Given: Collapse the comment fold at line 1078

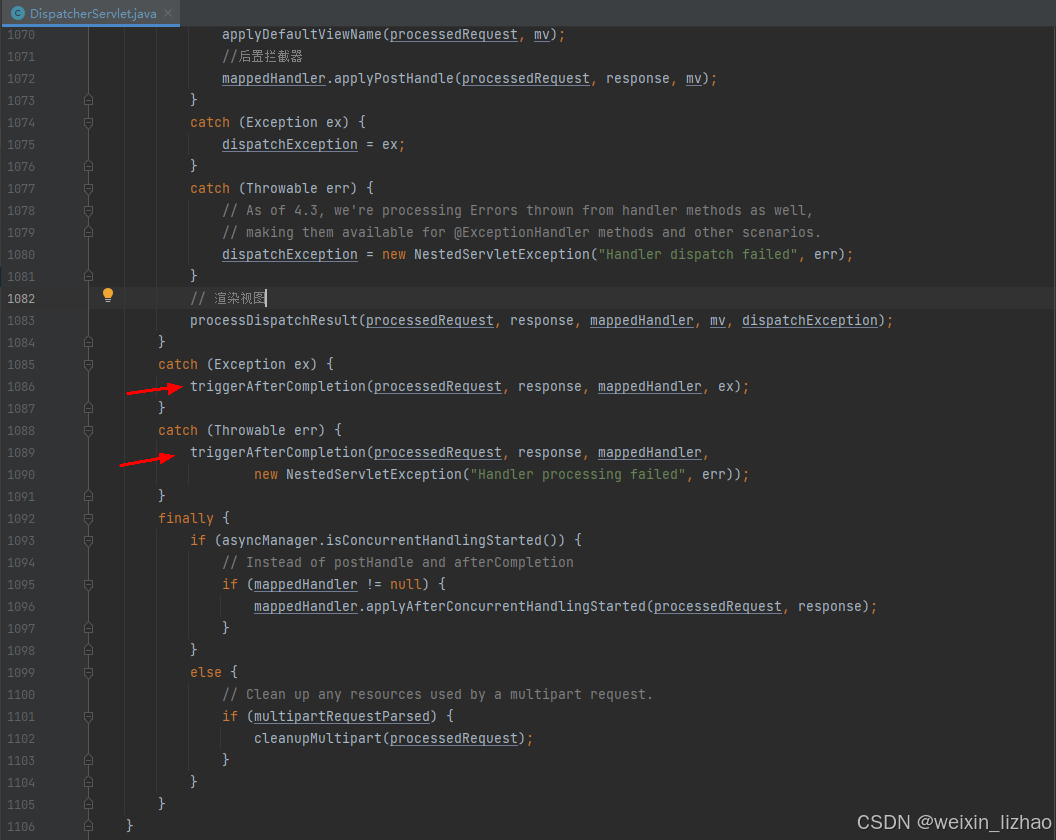Looking at the screenshot, I should click(x=88, y=211).
